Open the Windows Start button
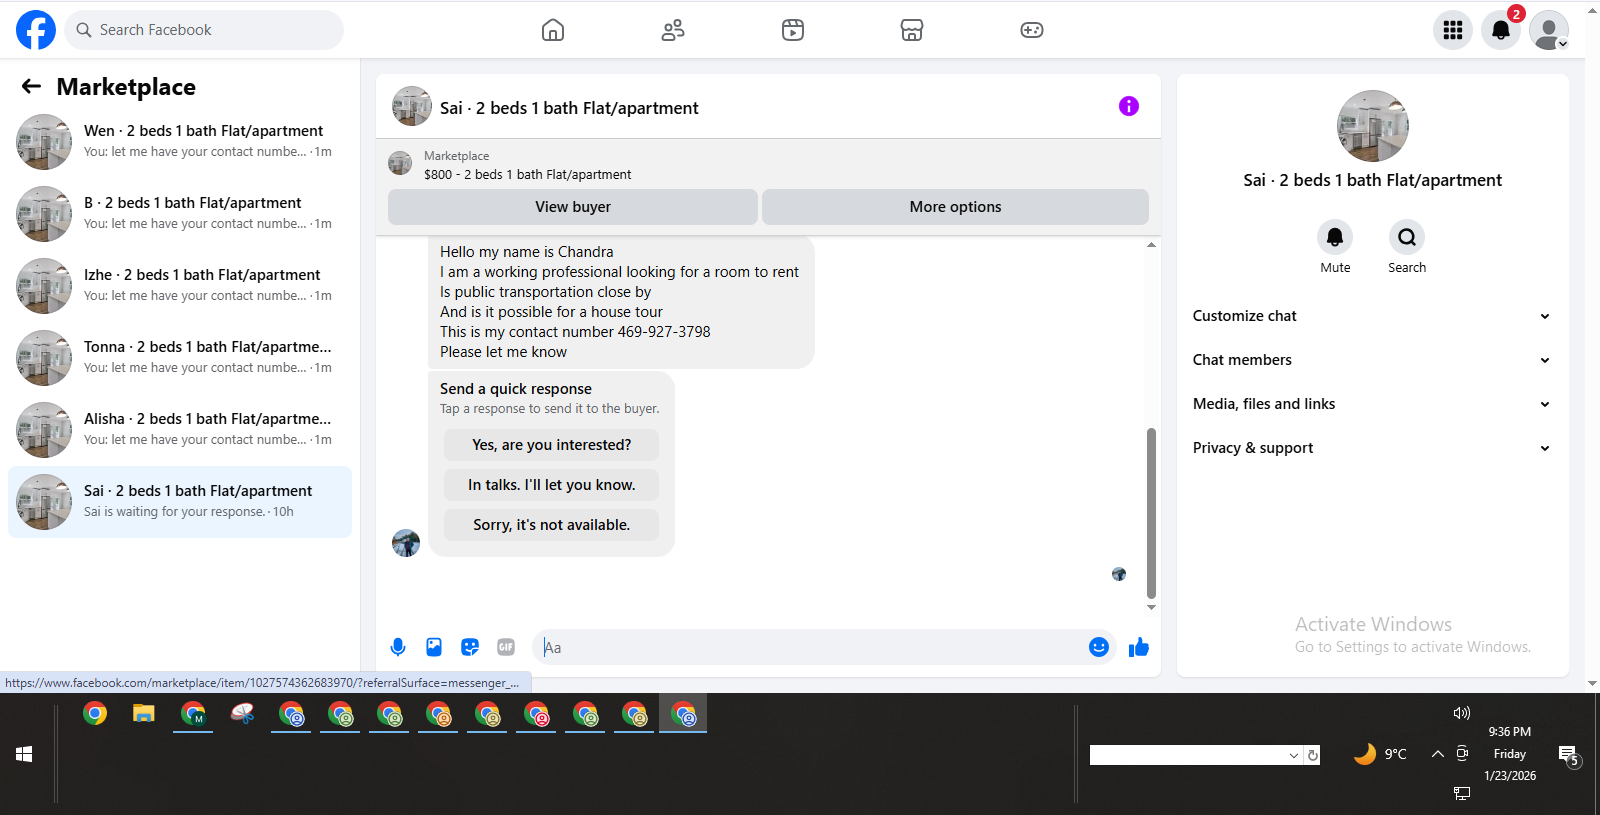Screen dimensions: 1600x815 24,754
